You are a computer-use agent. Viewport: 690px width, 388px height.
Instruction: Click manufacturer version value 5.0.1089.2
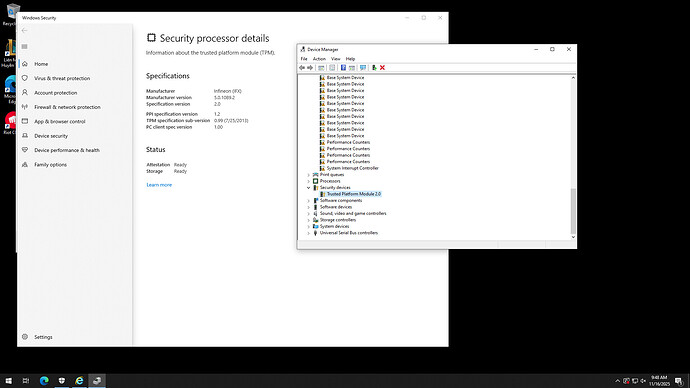pos(224,98)
